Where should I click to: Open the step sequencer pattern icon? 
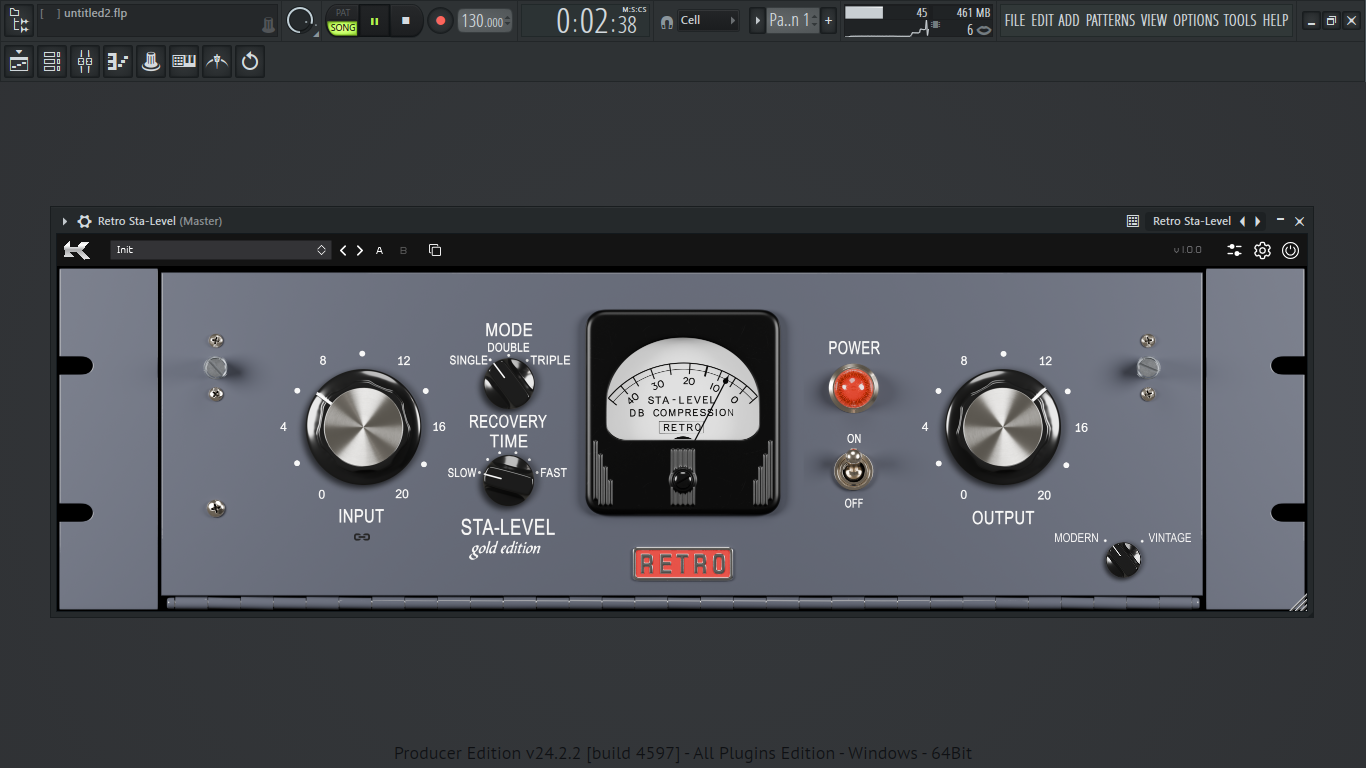tap(118, 62)
